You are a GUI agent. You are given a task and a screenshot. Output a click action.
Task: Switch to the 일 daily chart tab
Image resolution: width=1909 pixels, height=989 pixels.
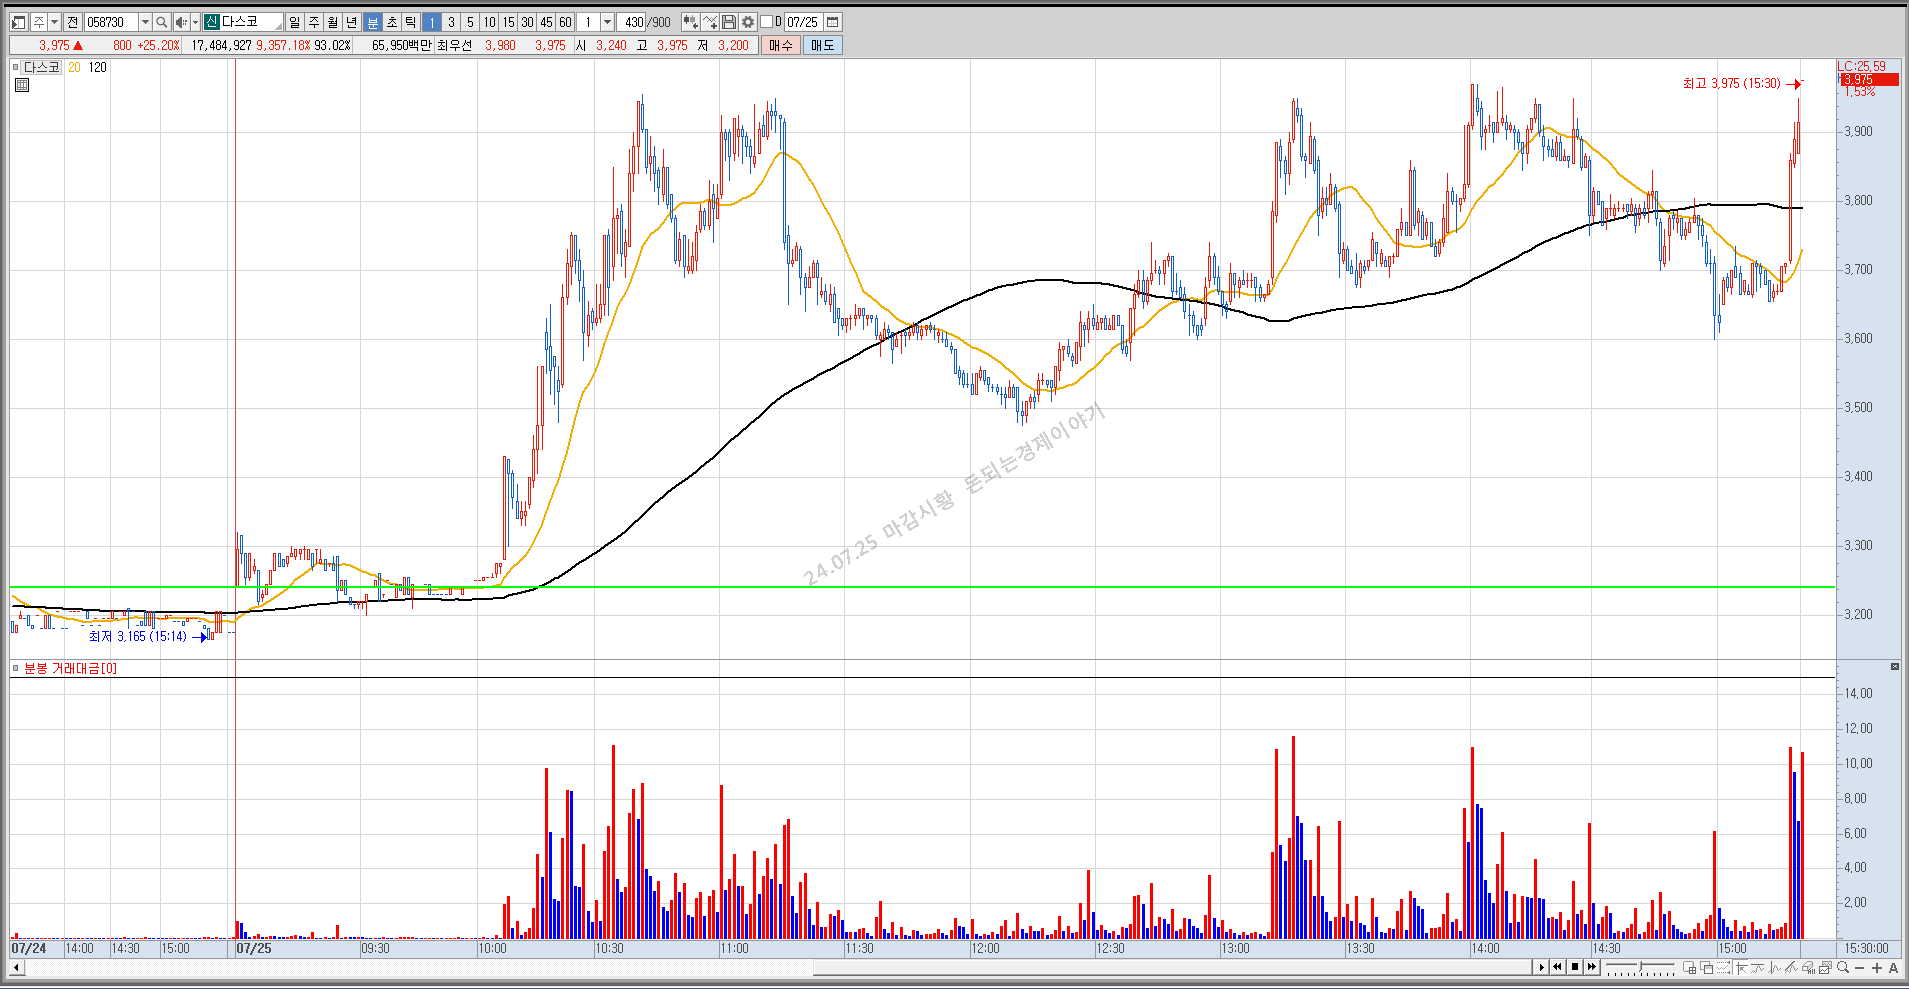[x=294, y=22]
